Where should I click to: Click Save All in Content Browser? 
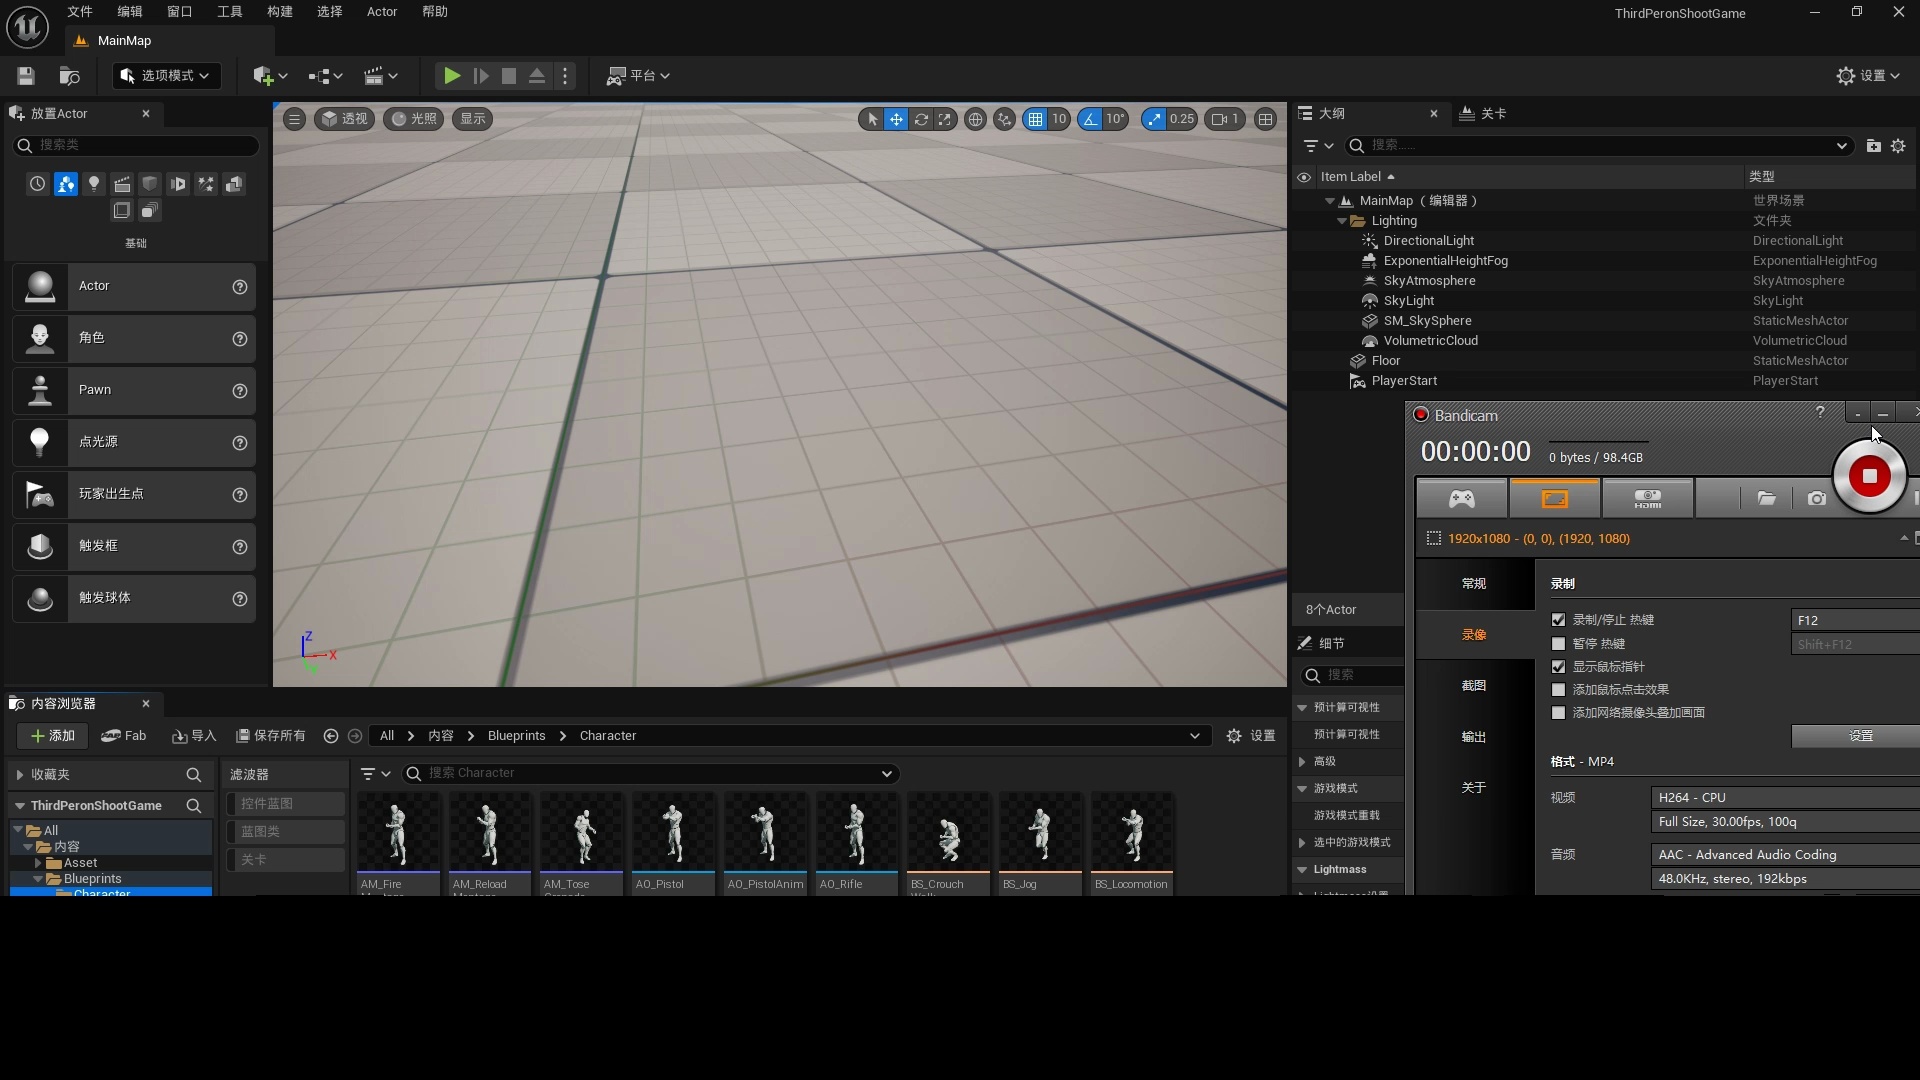pos(270,736)
